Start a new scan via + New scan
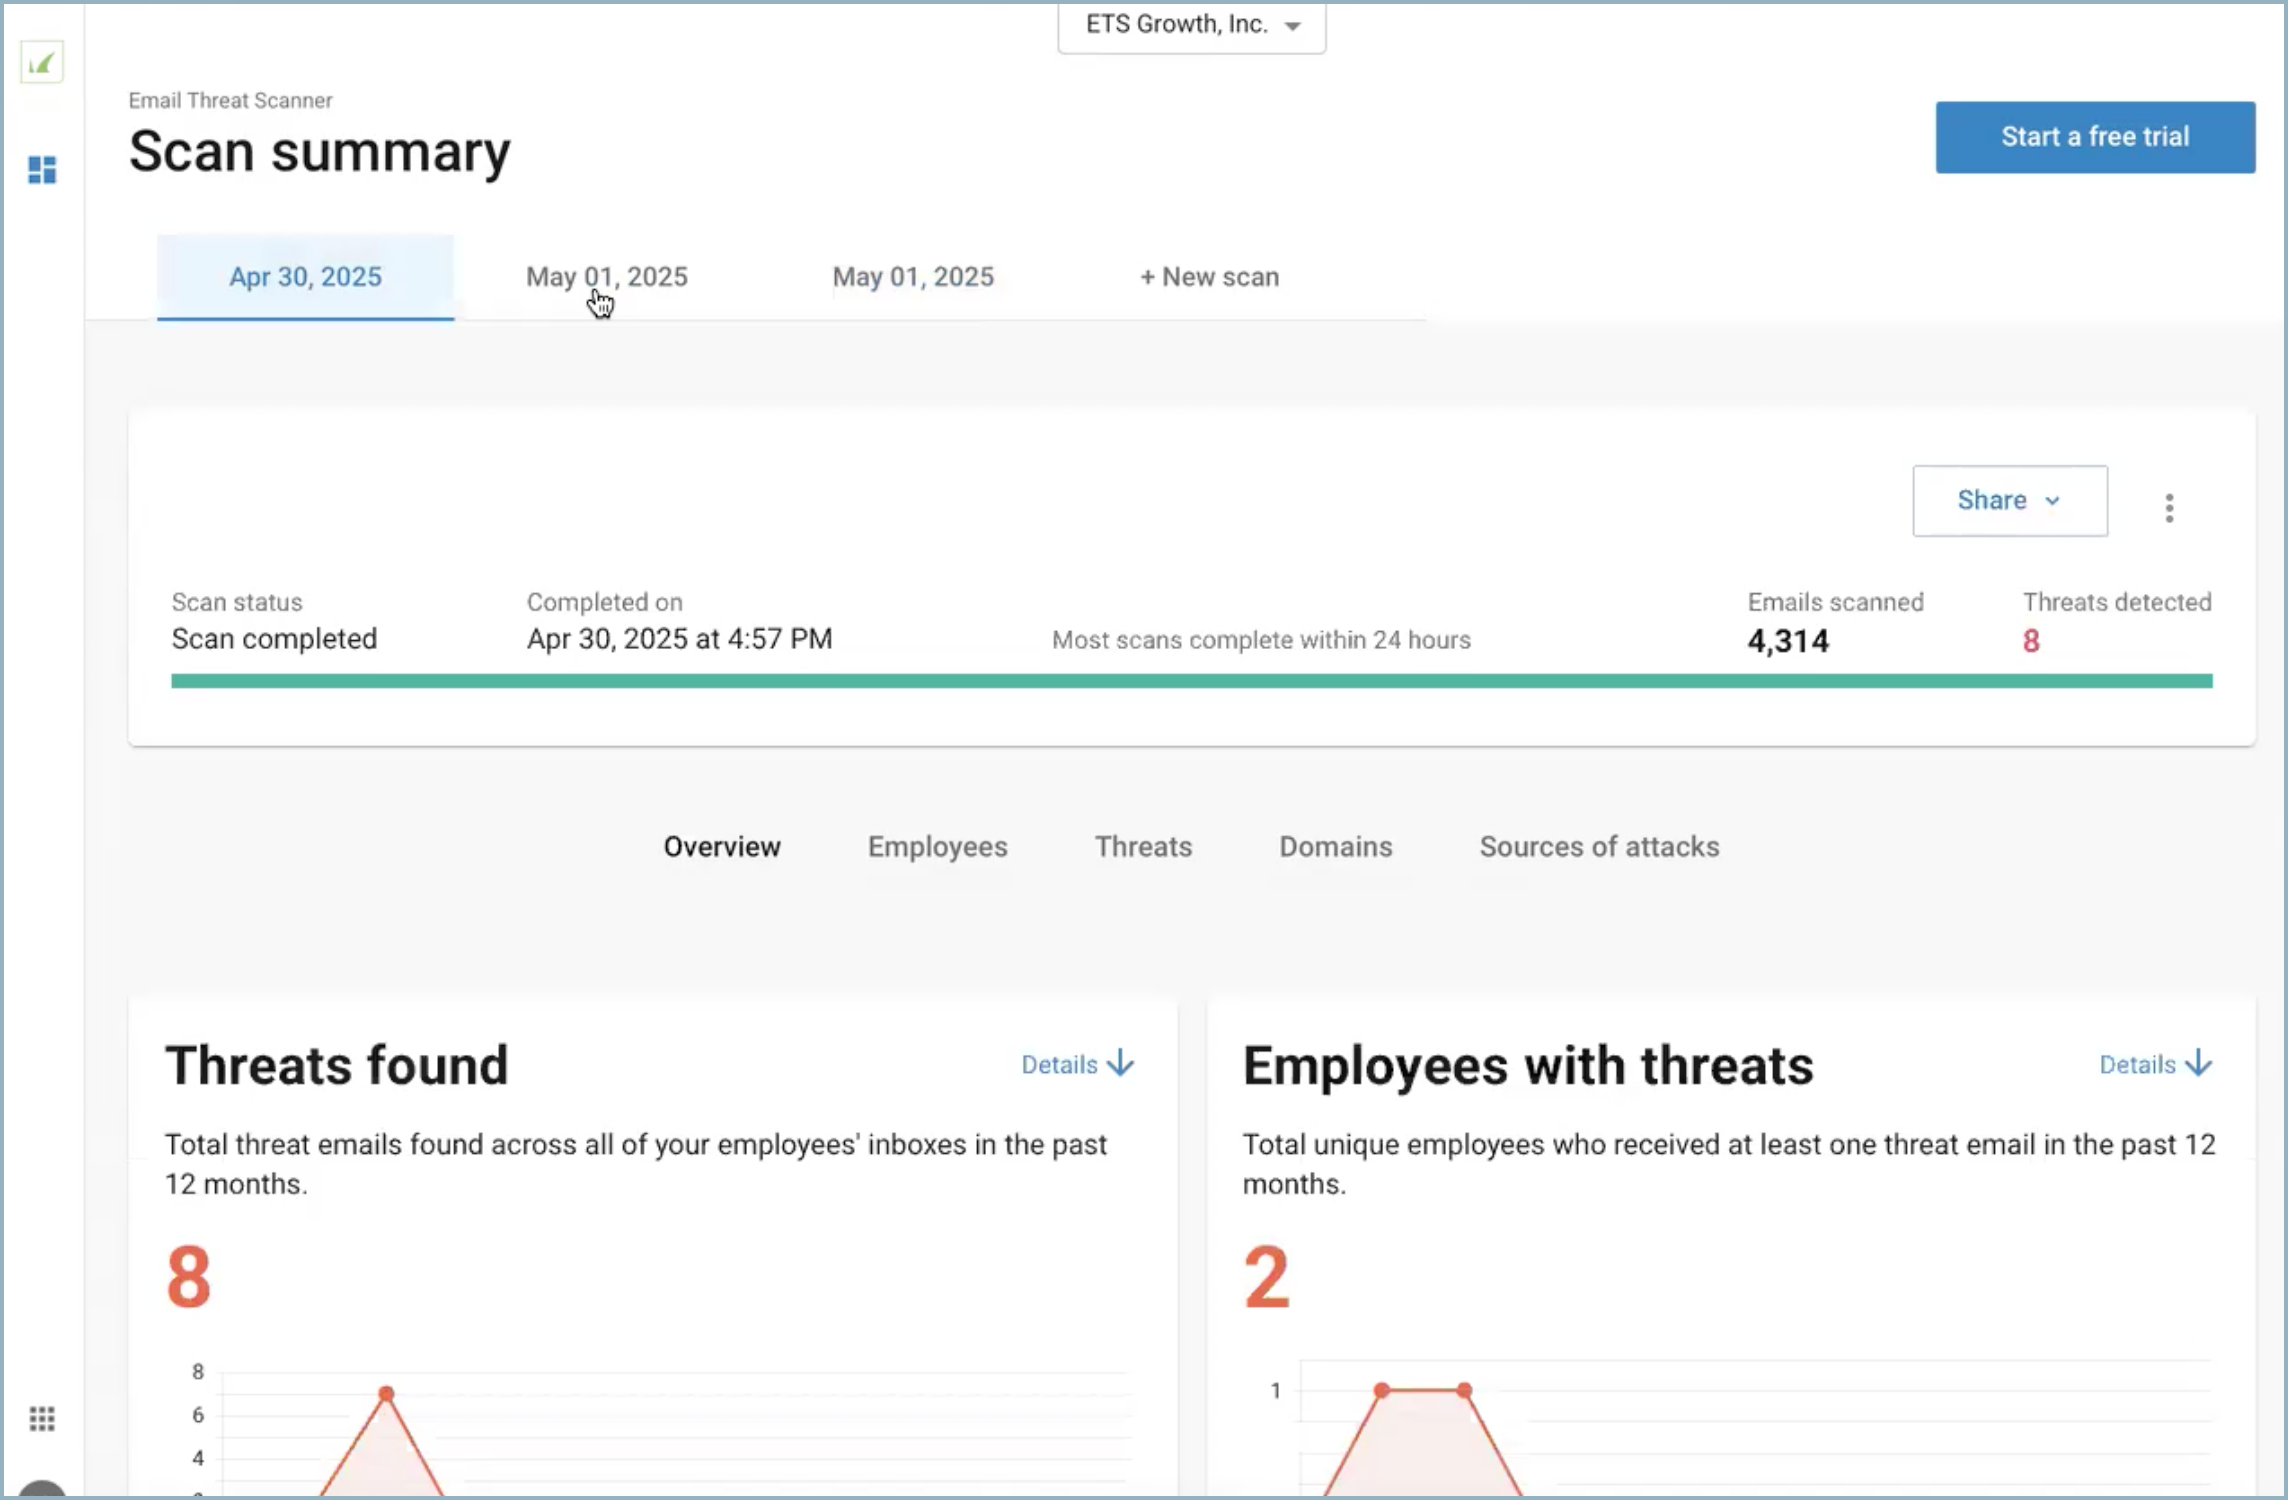Image resolution: width=2288 pixels, height=1500 pixels. click(1209, 277)
